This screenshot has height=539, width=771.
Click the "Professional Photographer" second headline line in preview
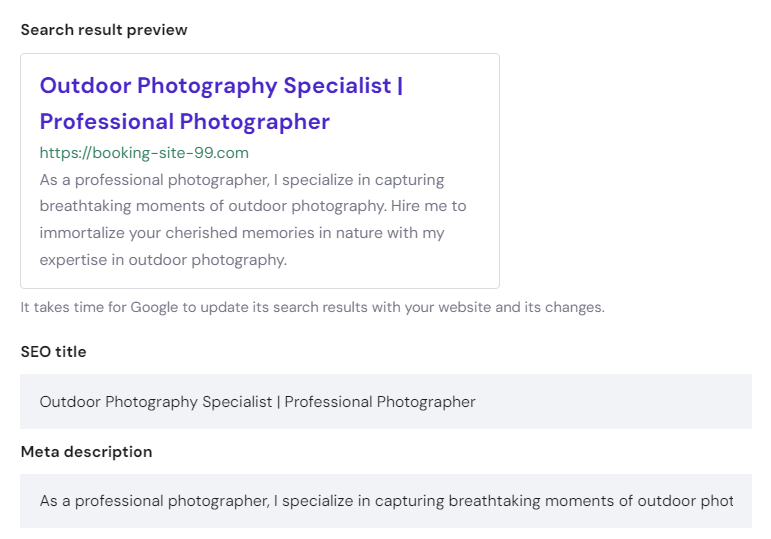tap(184, 122)
